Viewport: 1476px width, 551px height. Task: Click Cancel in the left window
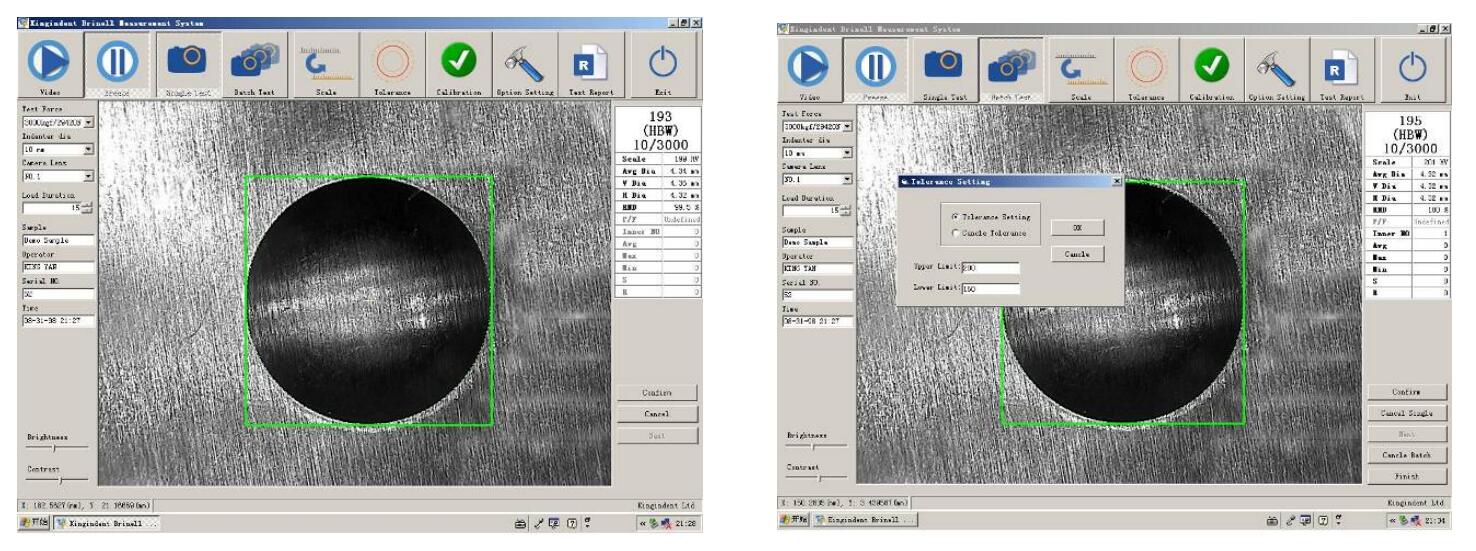[x=657, y=414]
